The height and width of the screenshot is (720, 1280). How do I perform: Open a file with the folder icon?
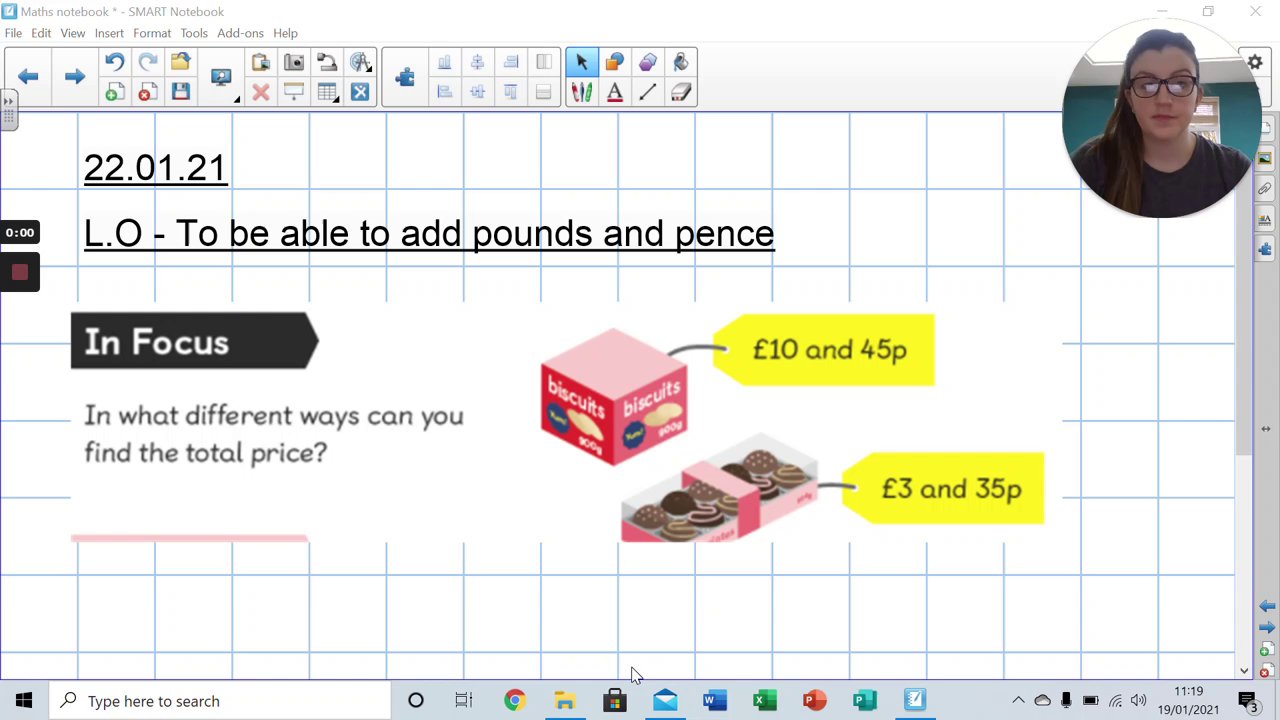click(180, 62)
